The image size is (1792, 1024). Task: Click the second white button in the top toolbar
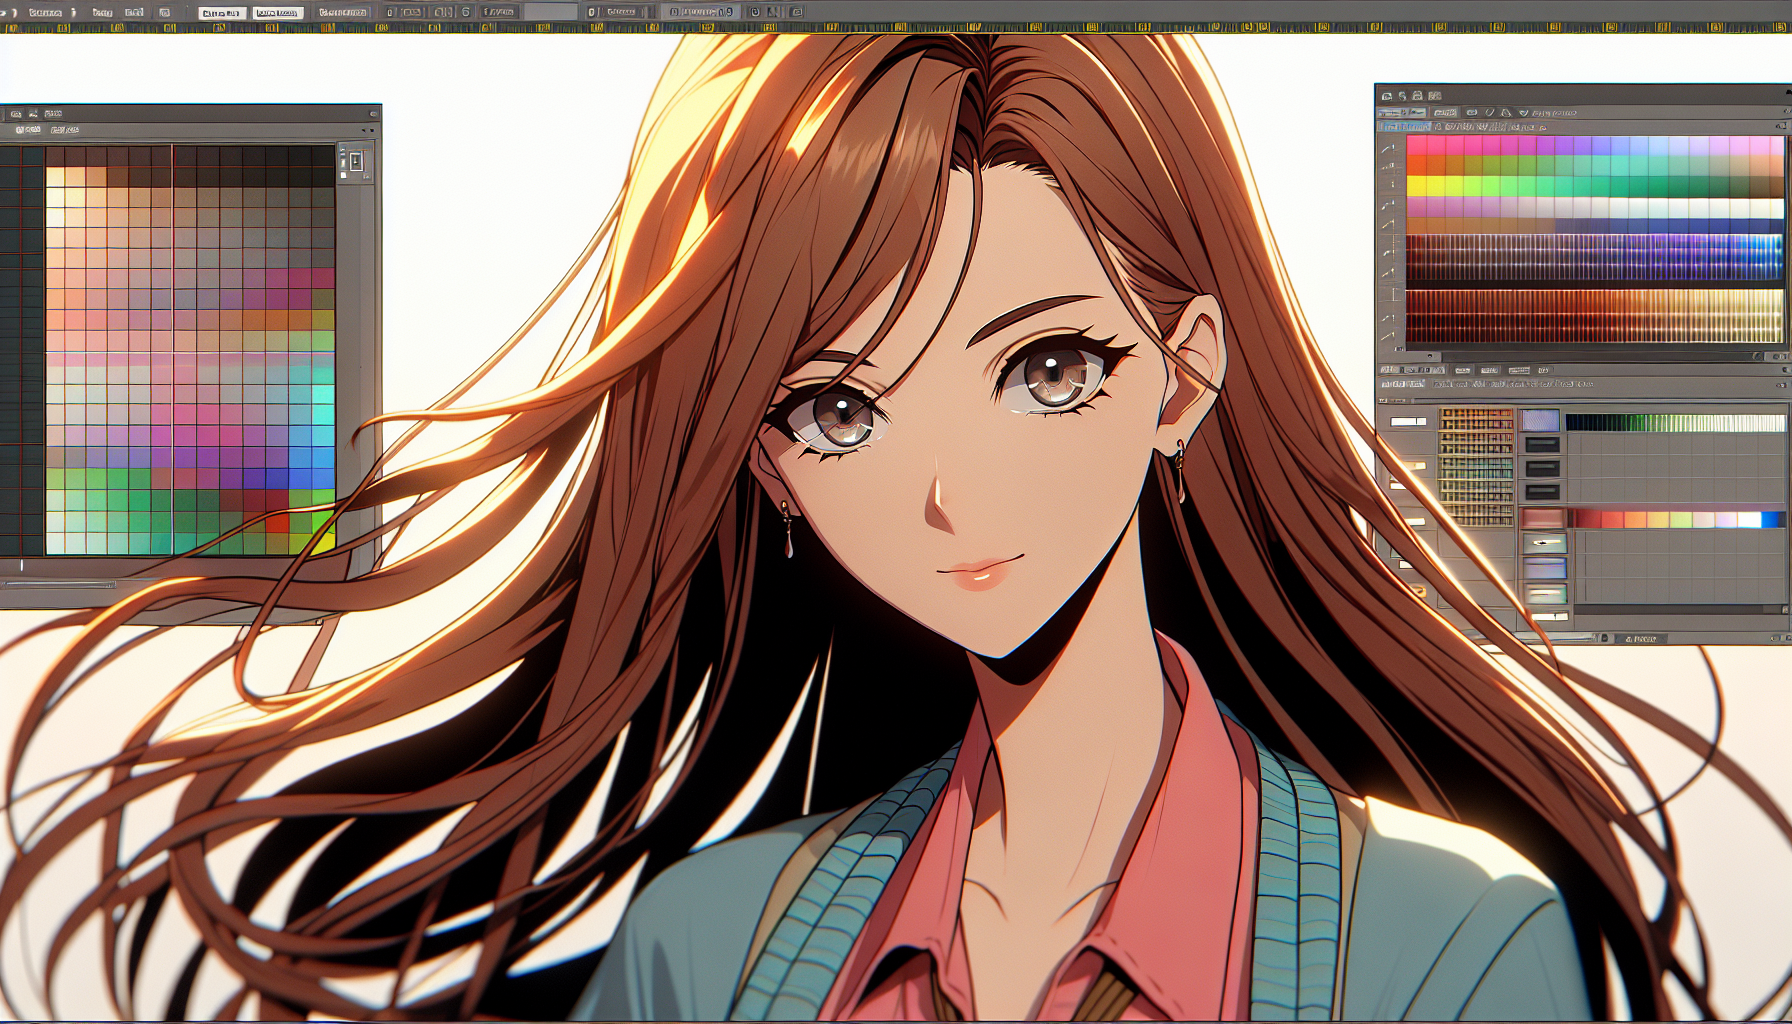tap(278, 13)
